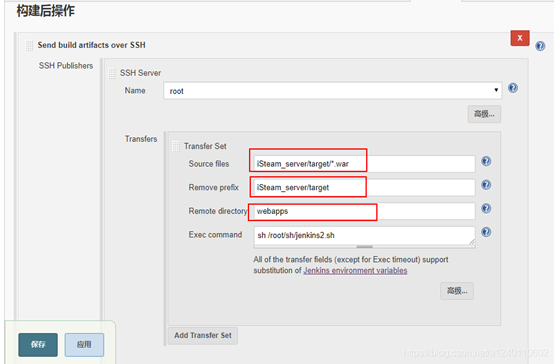Expand advanced options in the Transfer Set
This screenshot has width=554, height=364.
point(457,291)
